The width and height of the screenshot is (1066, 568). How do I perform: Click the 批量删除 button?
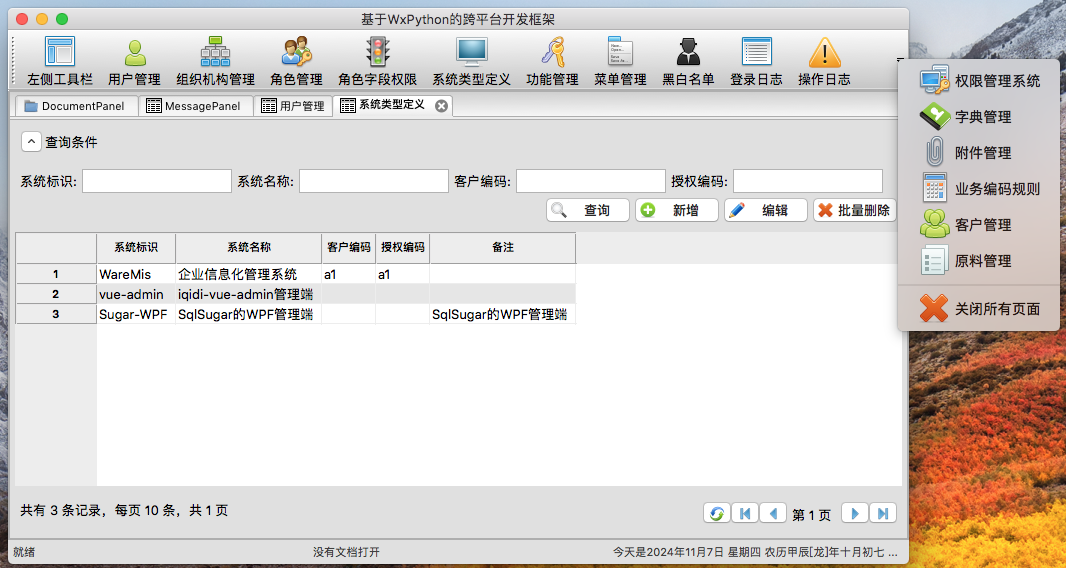pos(855,210)
